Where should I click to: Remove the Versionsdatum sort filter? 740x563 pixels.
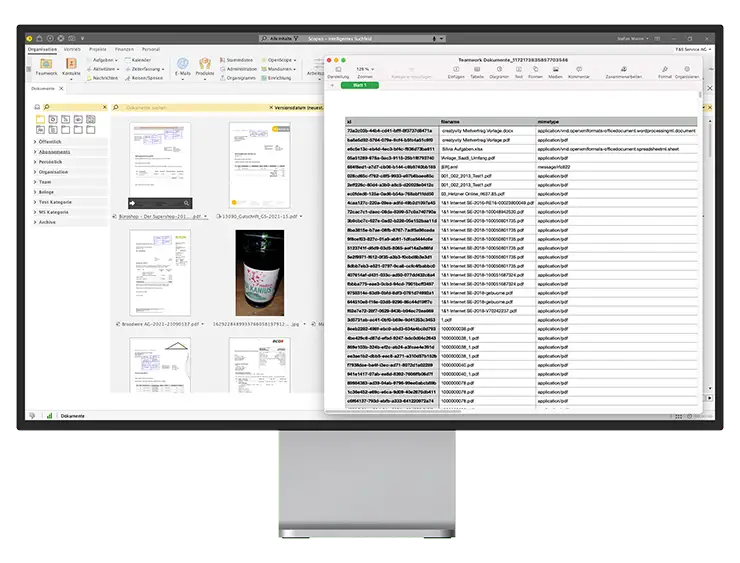[271, 108]
